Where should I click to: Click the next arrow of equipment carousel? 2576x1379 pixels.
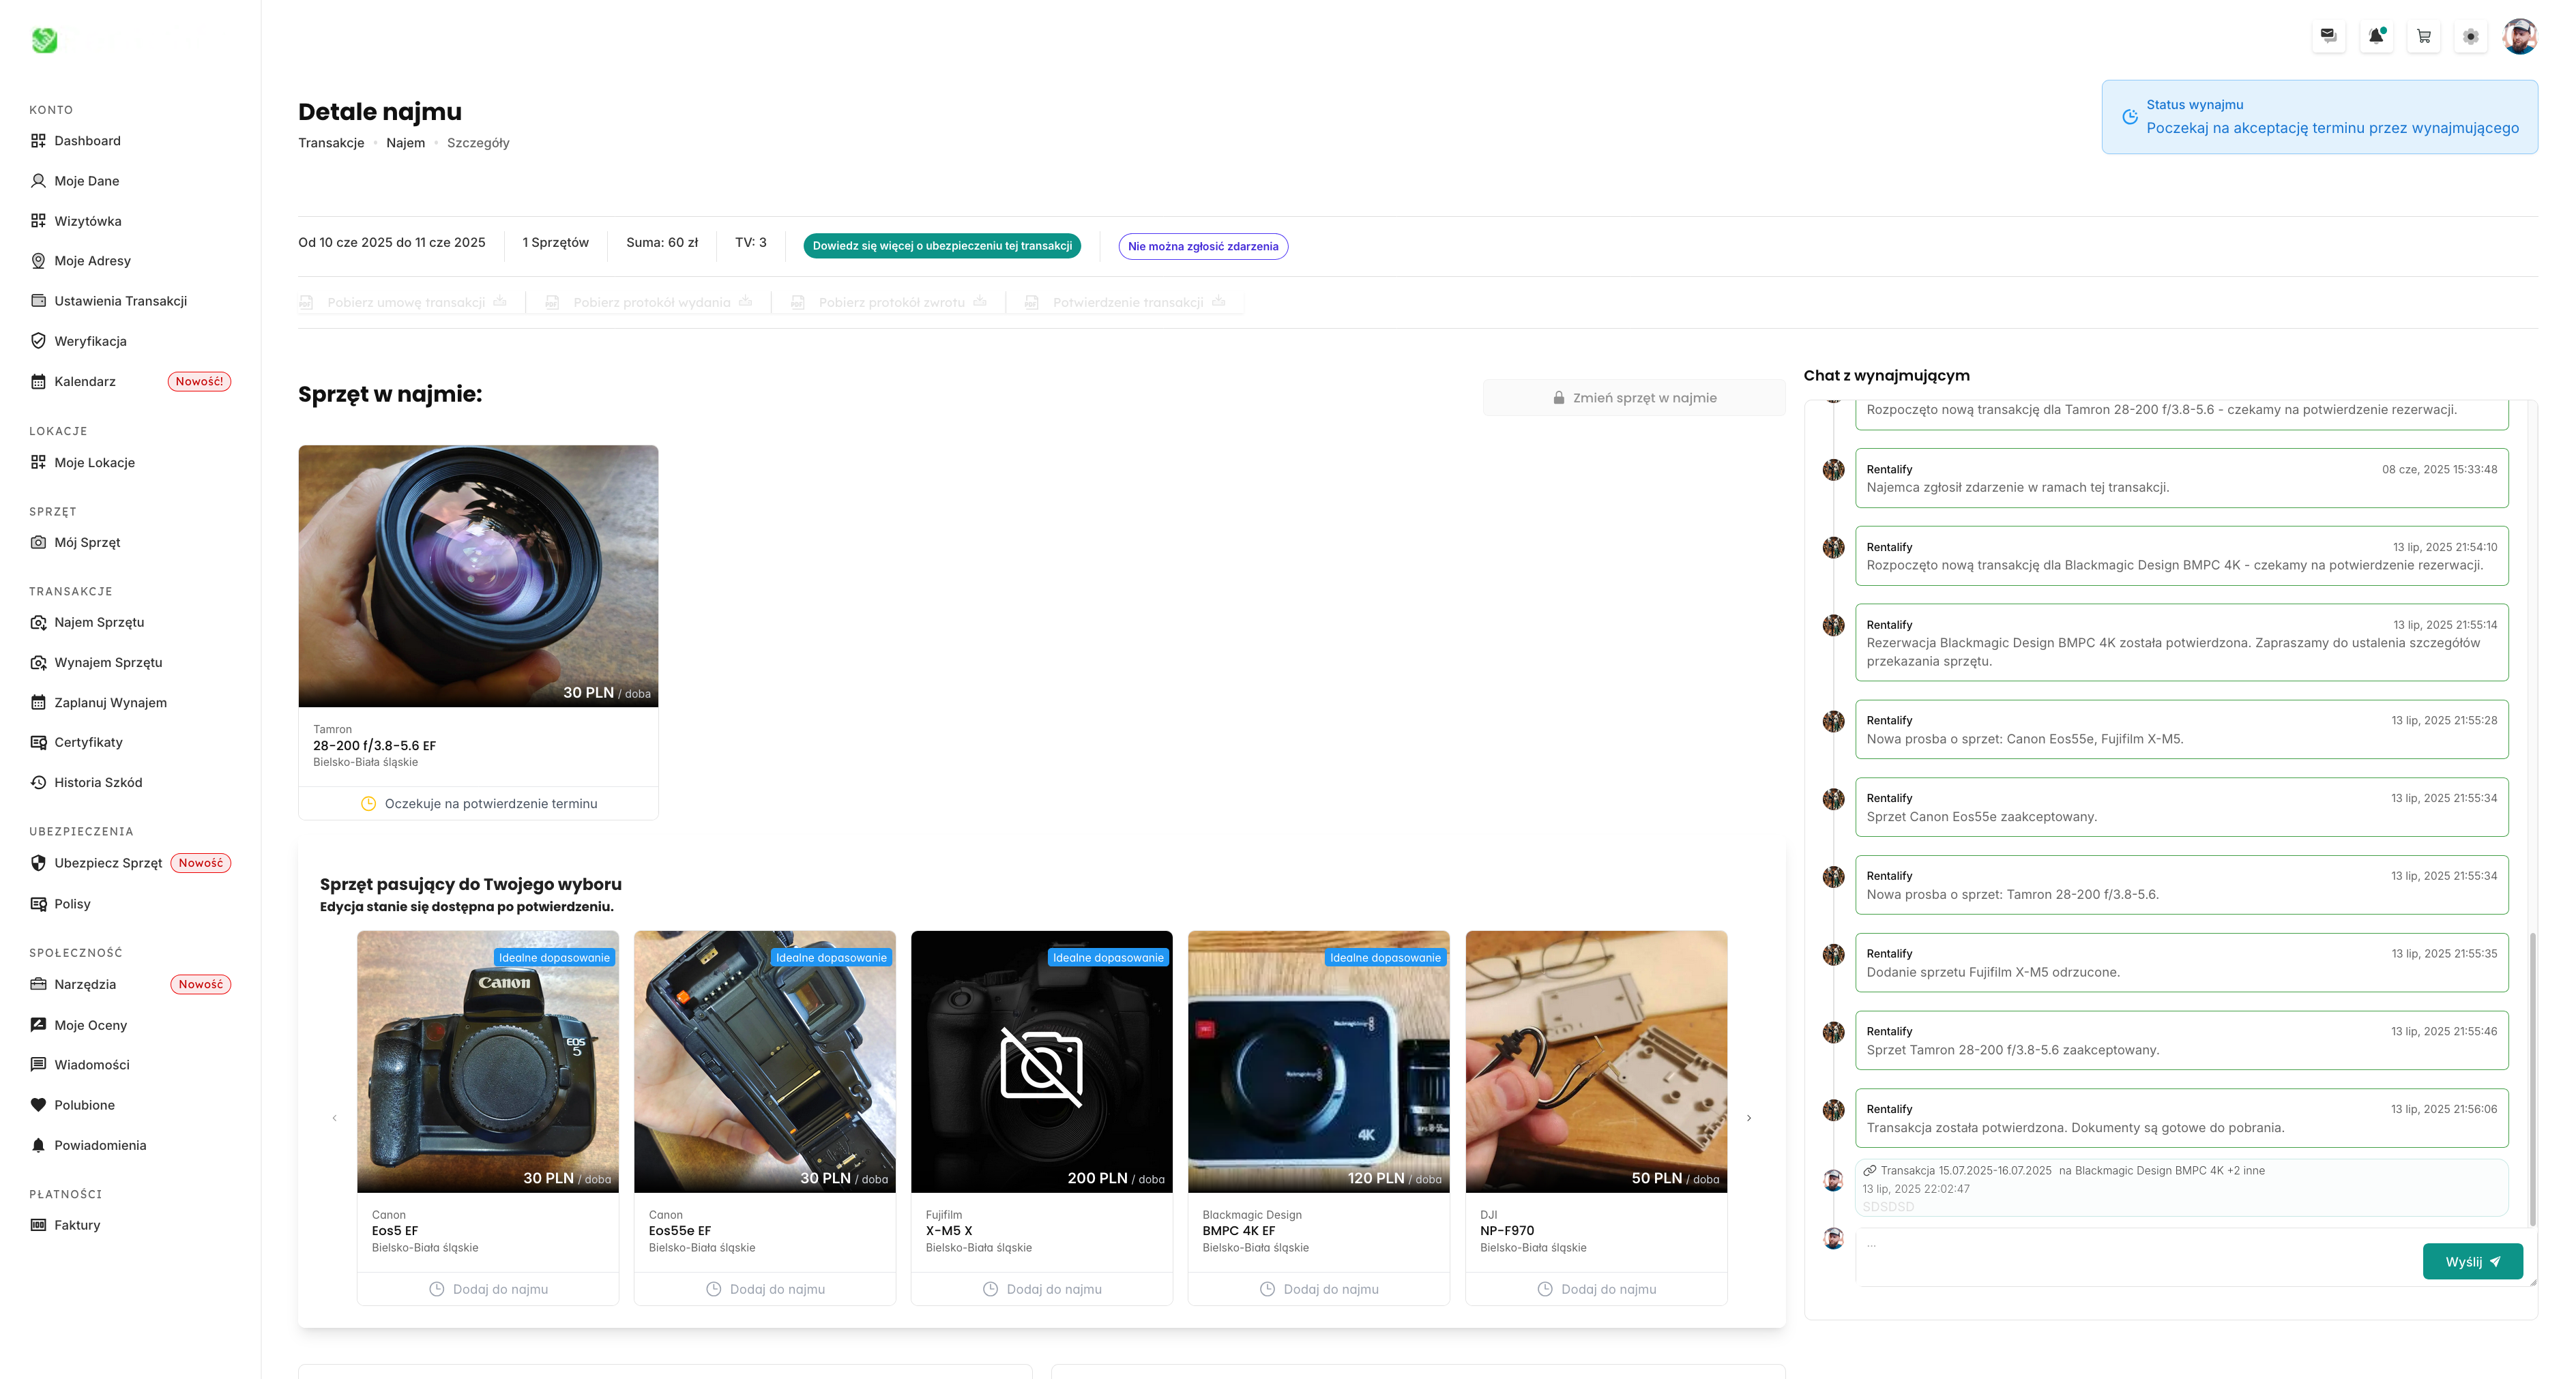[x=1749, y=1118]
